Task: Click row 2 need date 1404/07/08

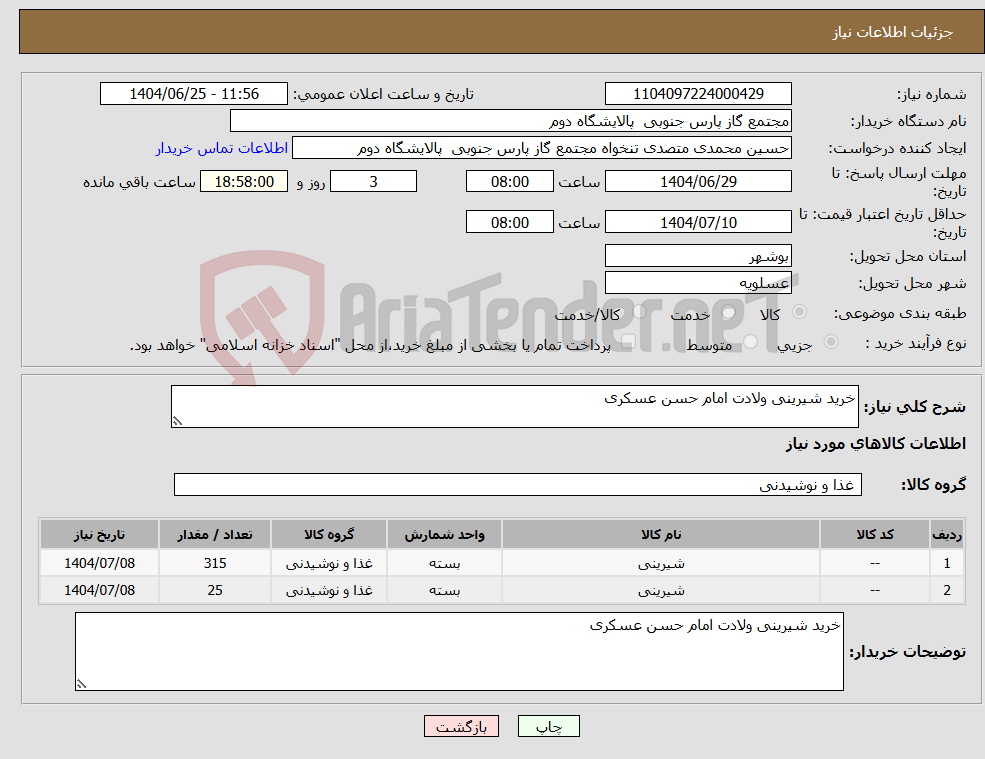Action: tap(99, 590)
